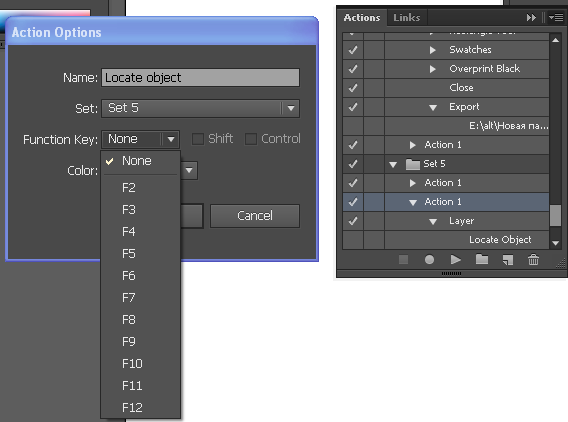Click the Create New Action icon
Image resolution: width=568 pixels, height=422 pixels.
pos(508,259)
